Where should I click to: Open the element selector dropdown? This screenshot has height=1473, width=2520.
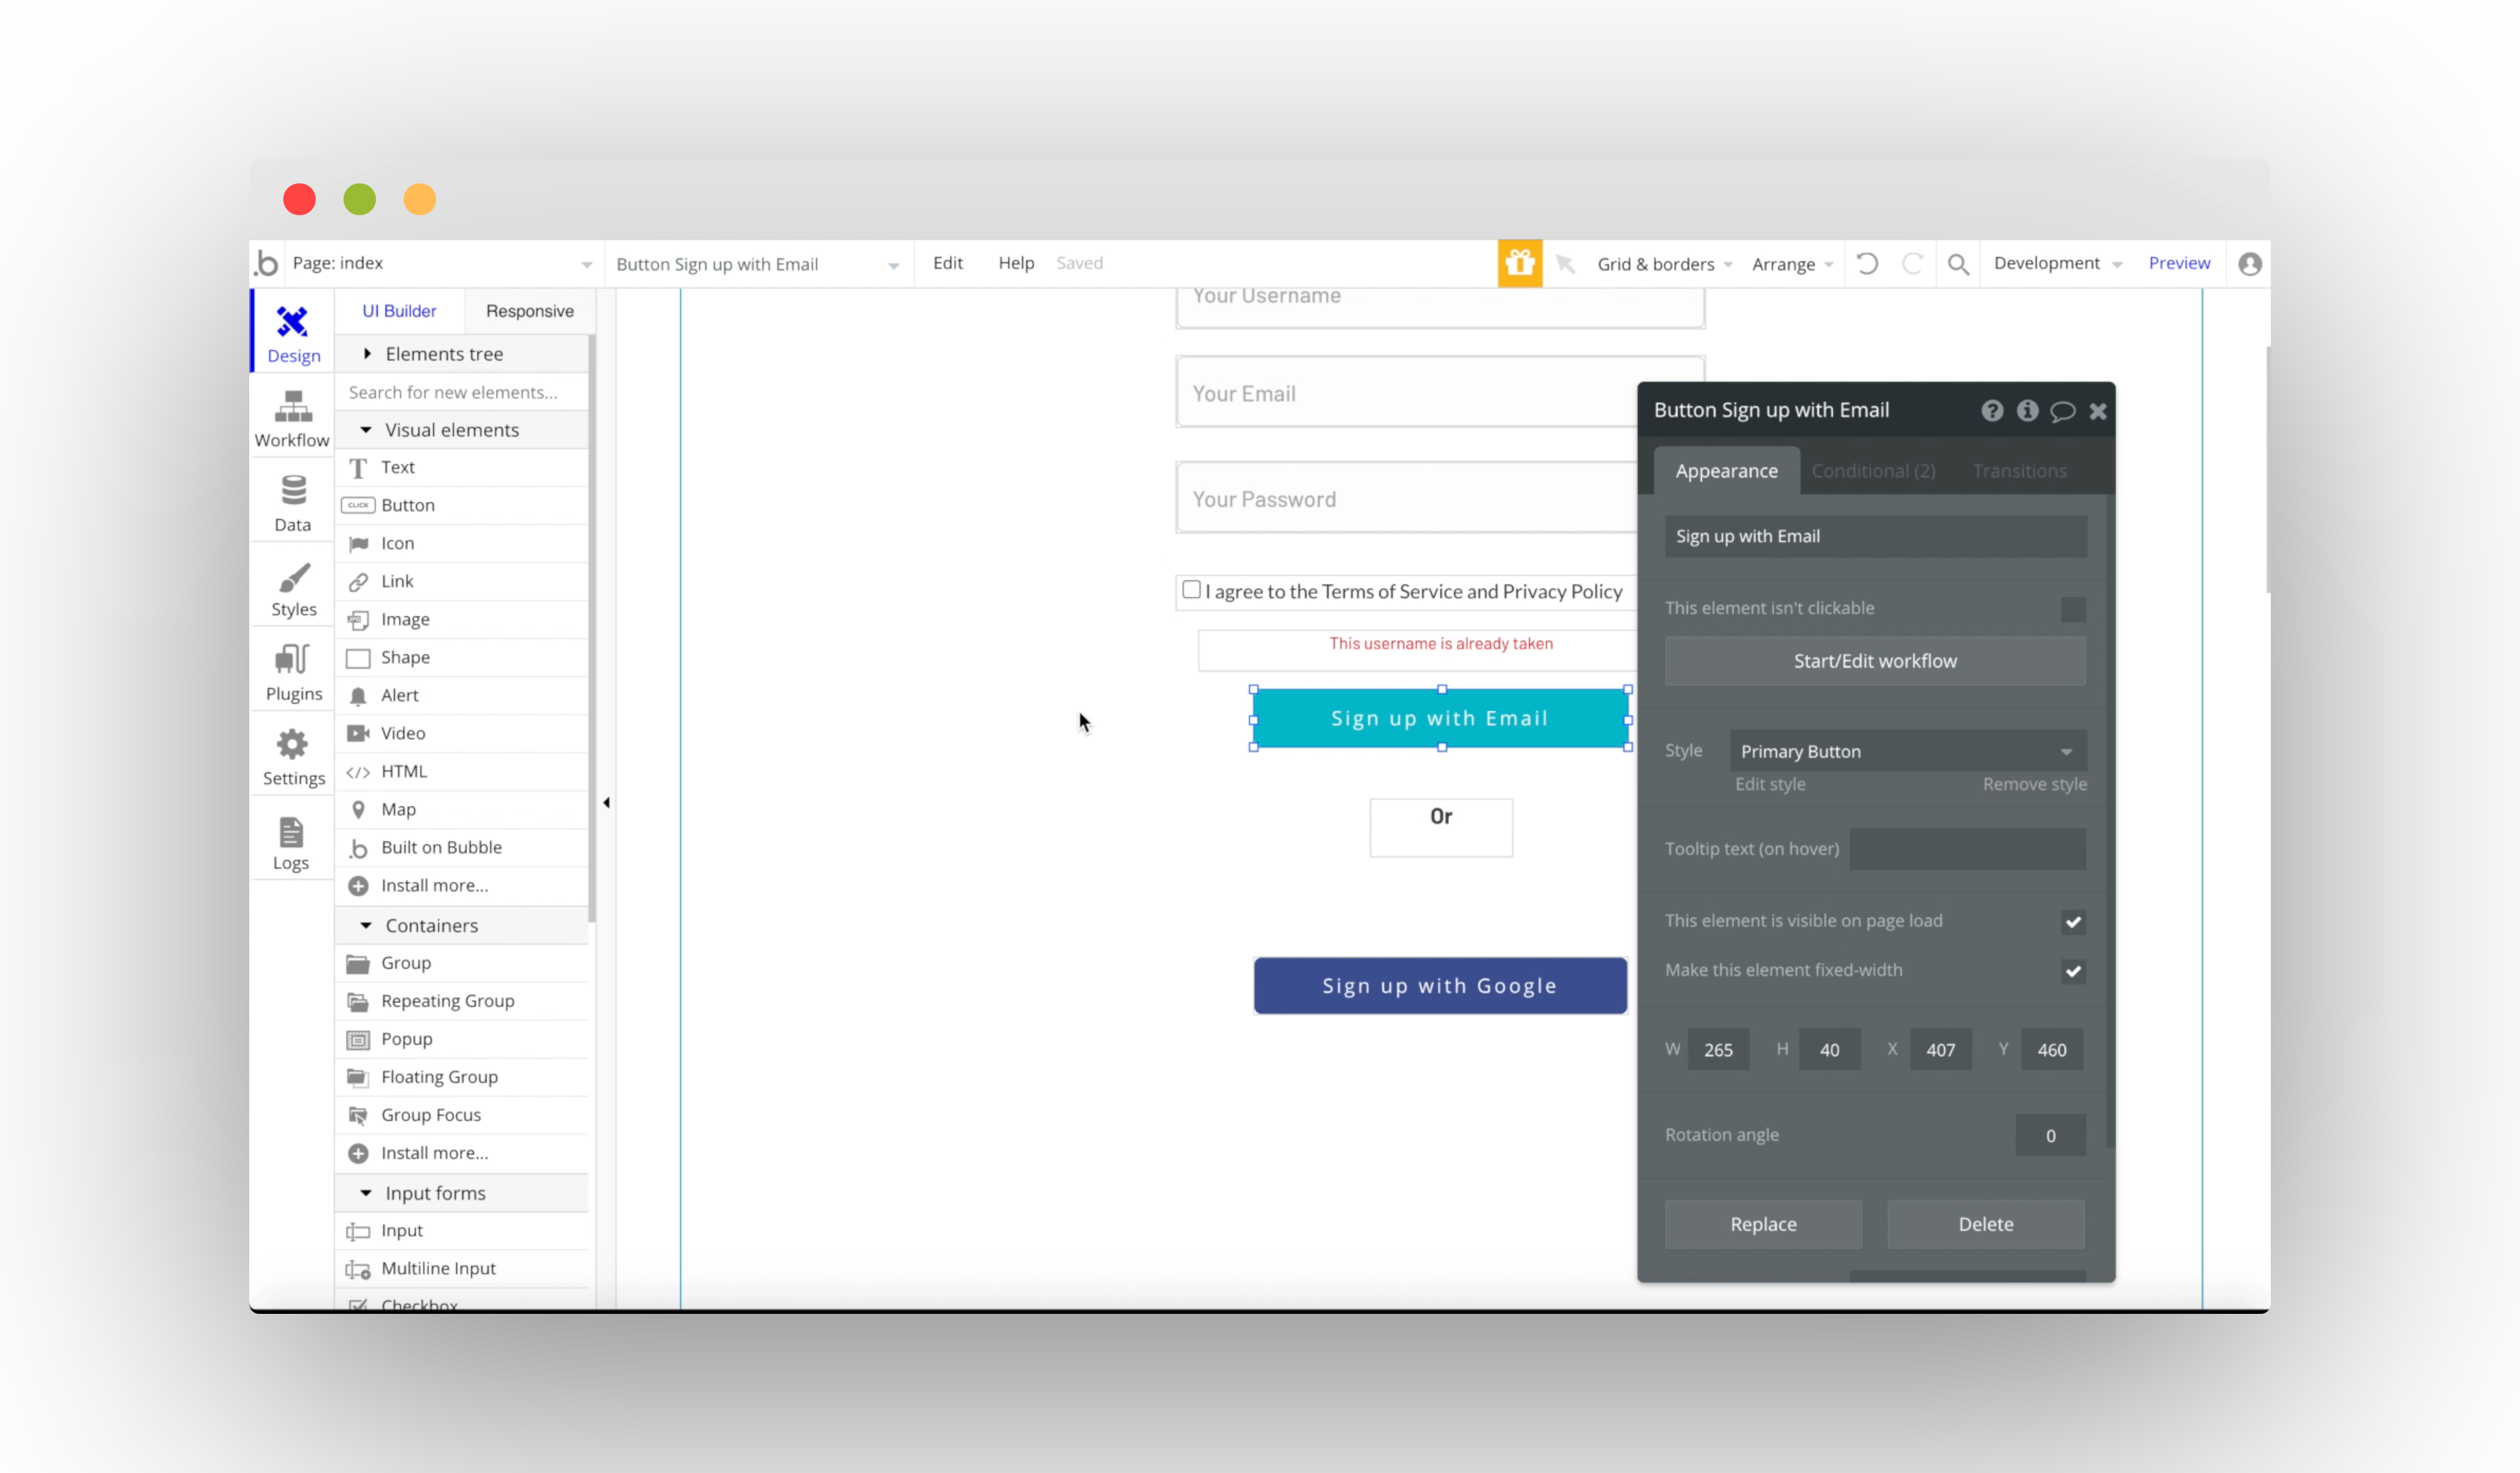[x=758, y=264]
